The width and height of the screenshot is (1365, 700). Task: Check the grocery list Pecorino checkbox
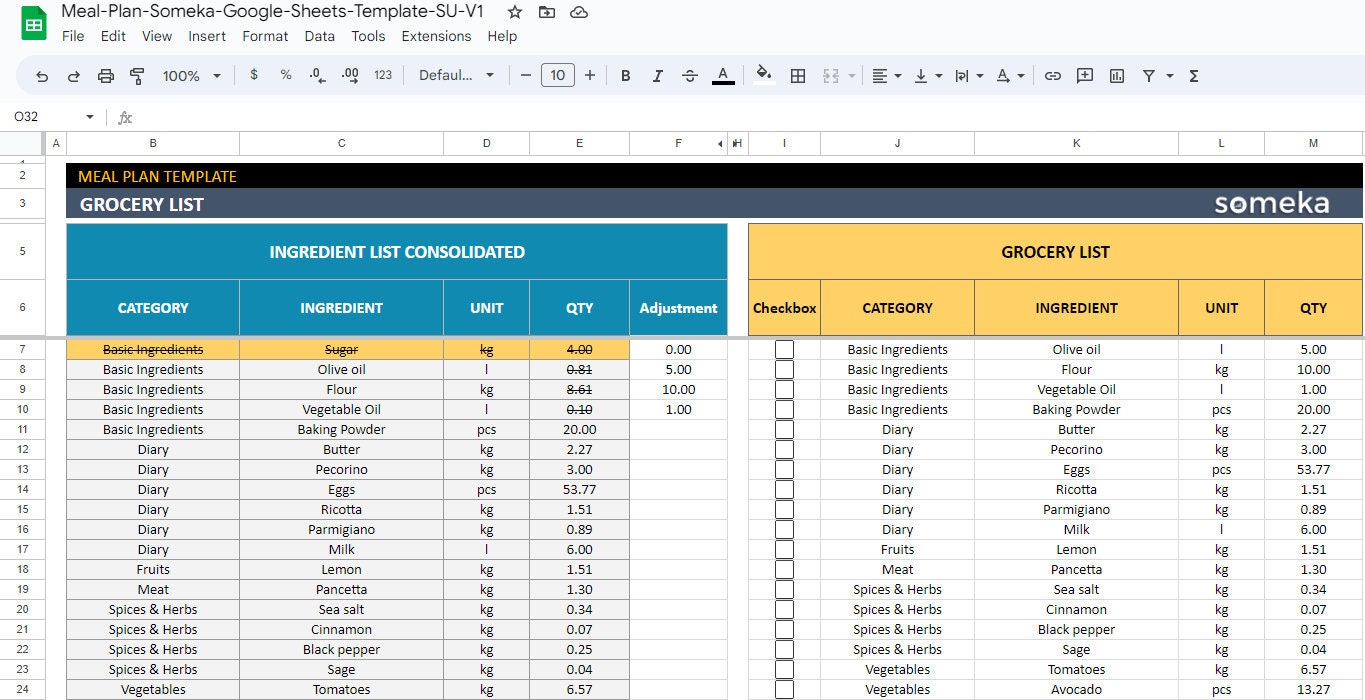[784, 449]
